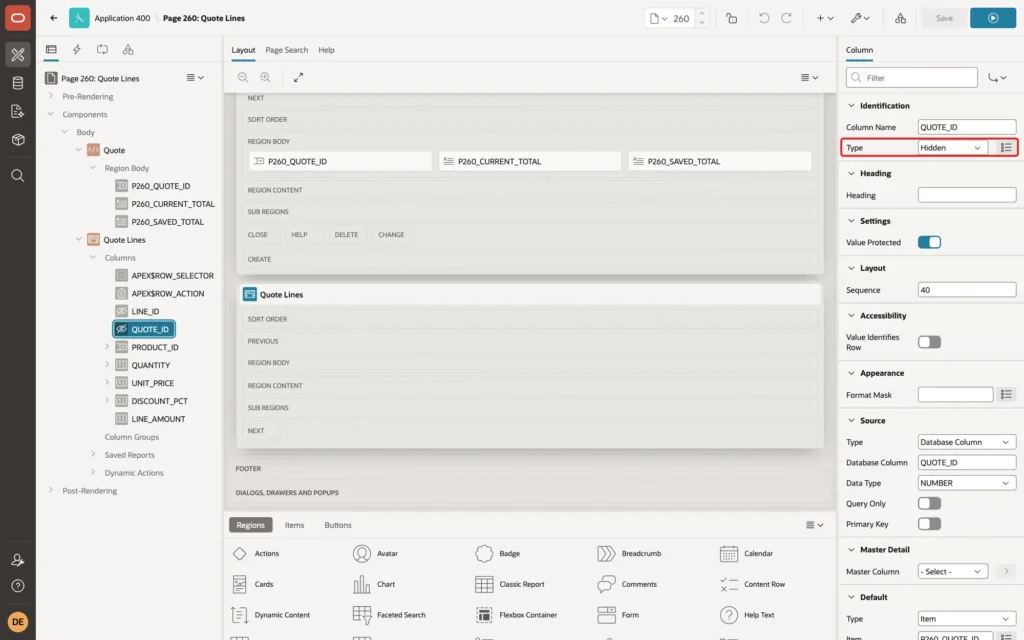The height and width of the screenshot is (640, 1024).
Task: Expand the Post-Rendering tree node
Action: pos(51,490)
